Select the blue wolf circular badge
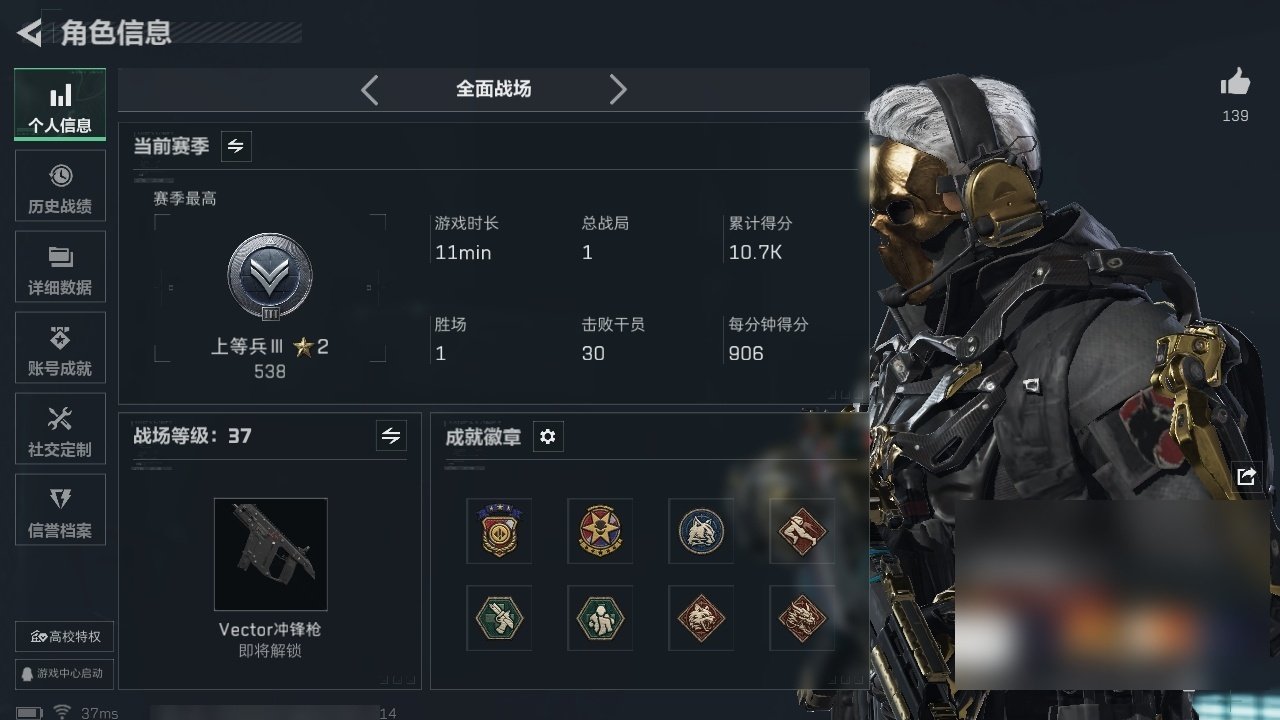This screenshot has height=720, width=1280. (x=701, y=531)
